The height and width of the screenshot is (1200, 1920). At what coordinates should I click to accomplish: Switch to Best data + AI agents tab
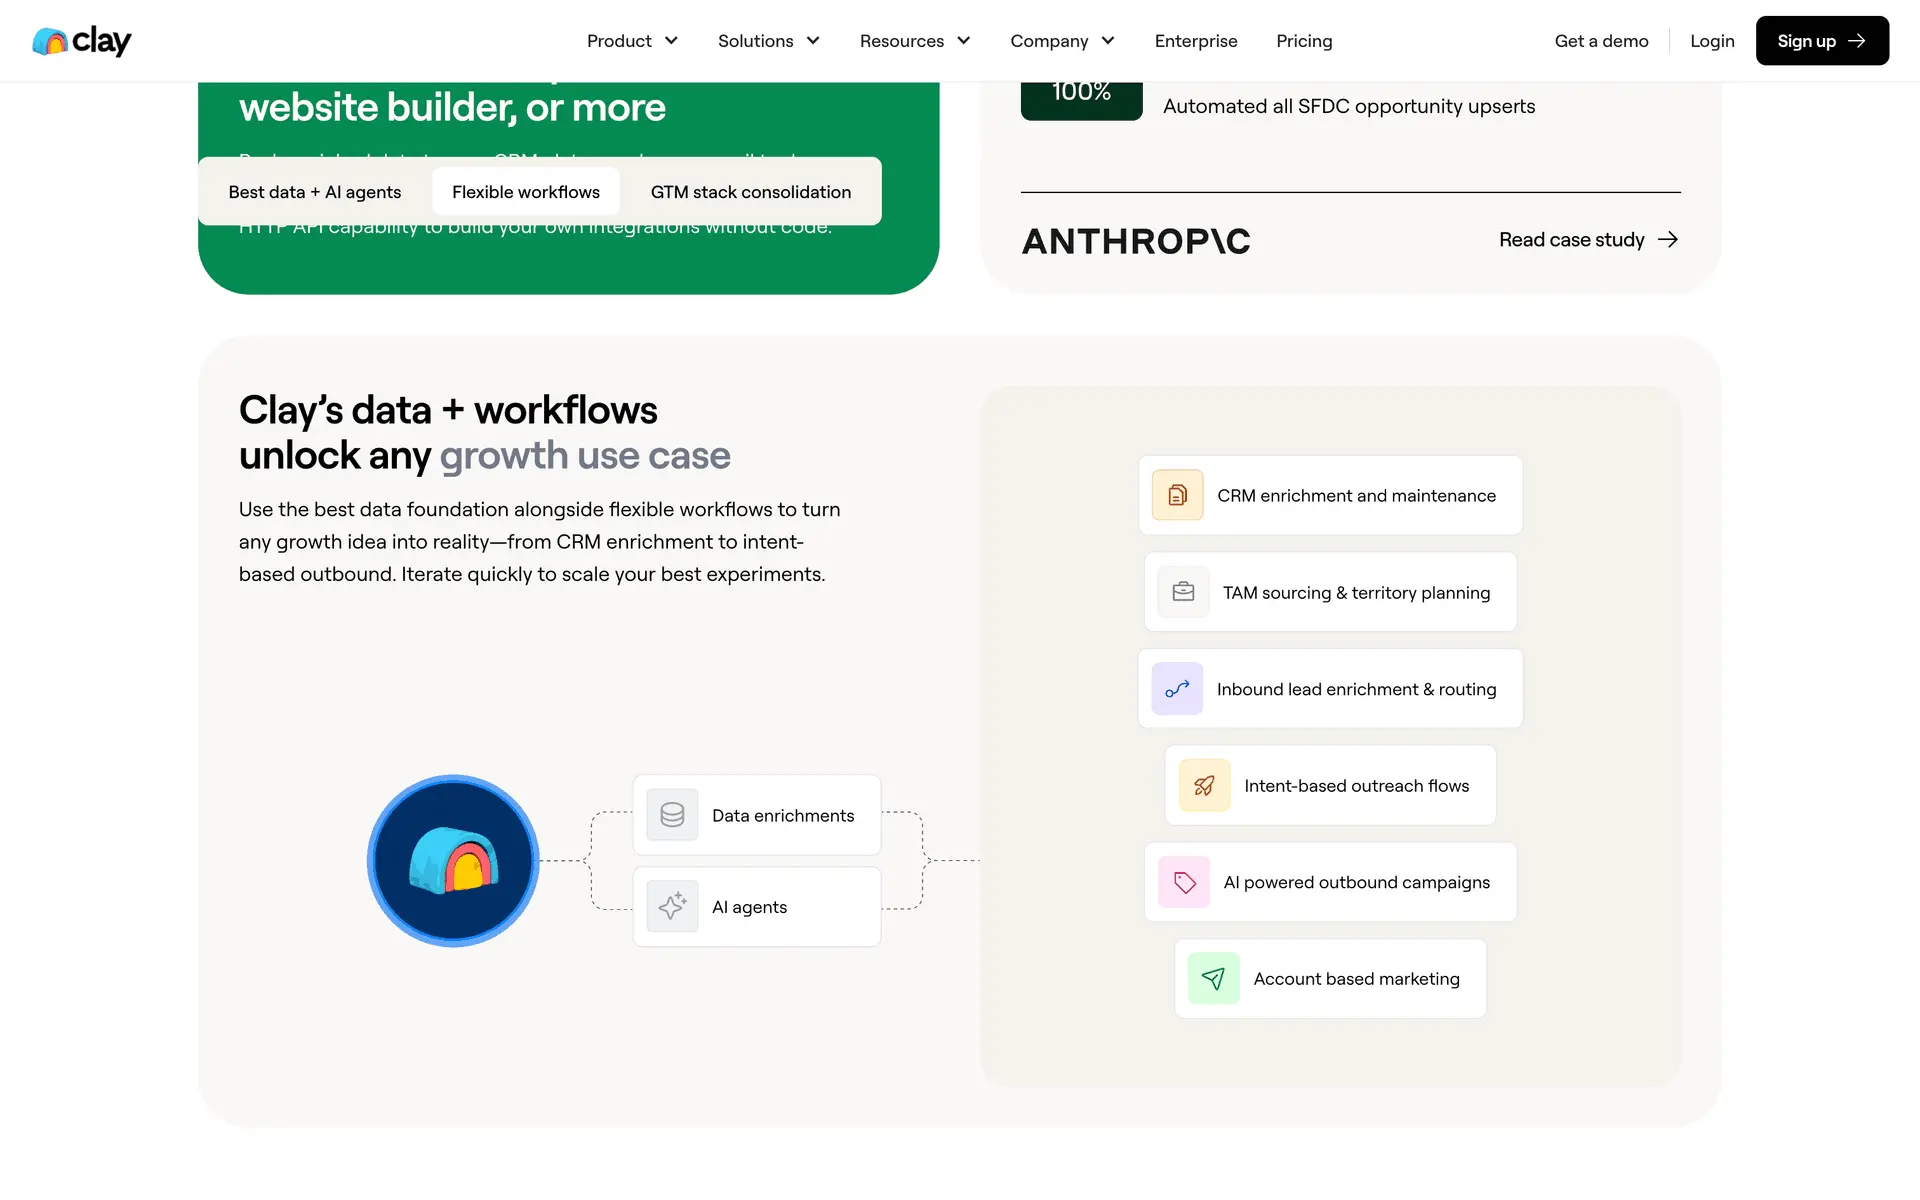coord(314,192)
